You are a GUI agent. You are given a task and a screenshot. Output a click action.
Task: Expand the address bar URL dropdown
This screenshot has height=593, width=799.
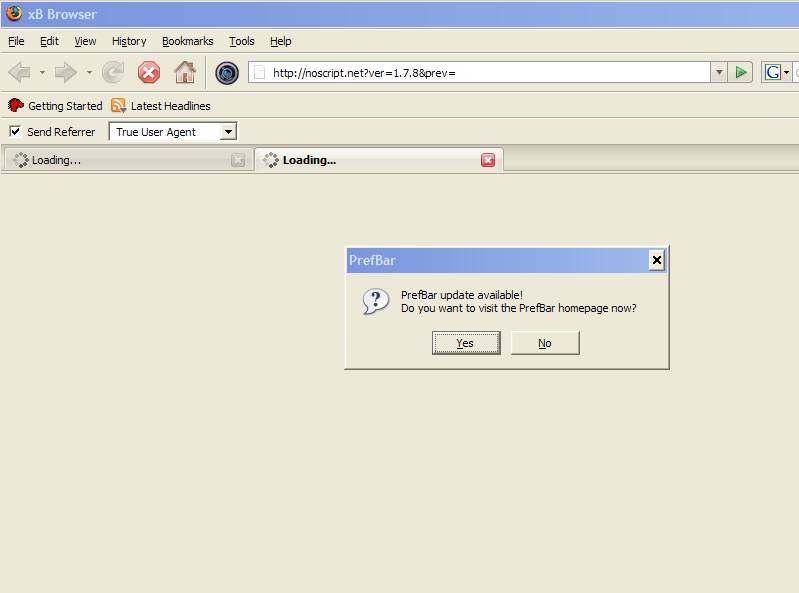pos(718,73)
